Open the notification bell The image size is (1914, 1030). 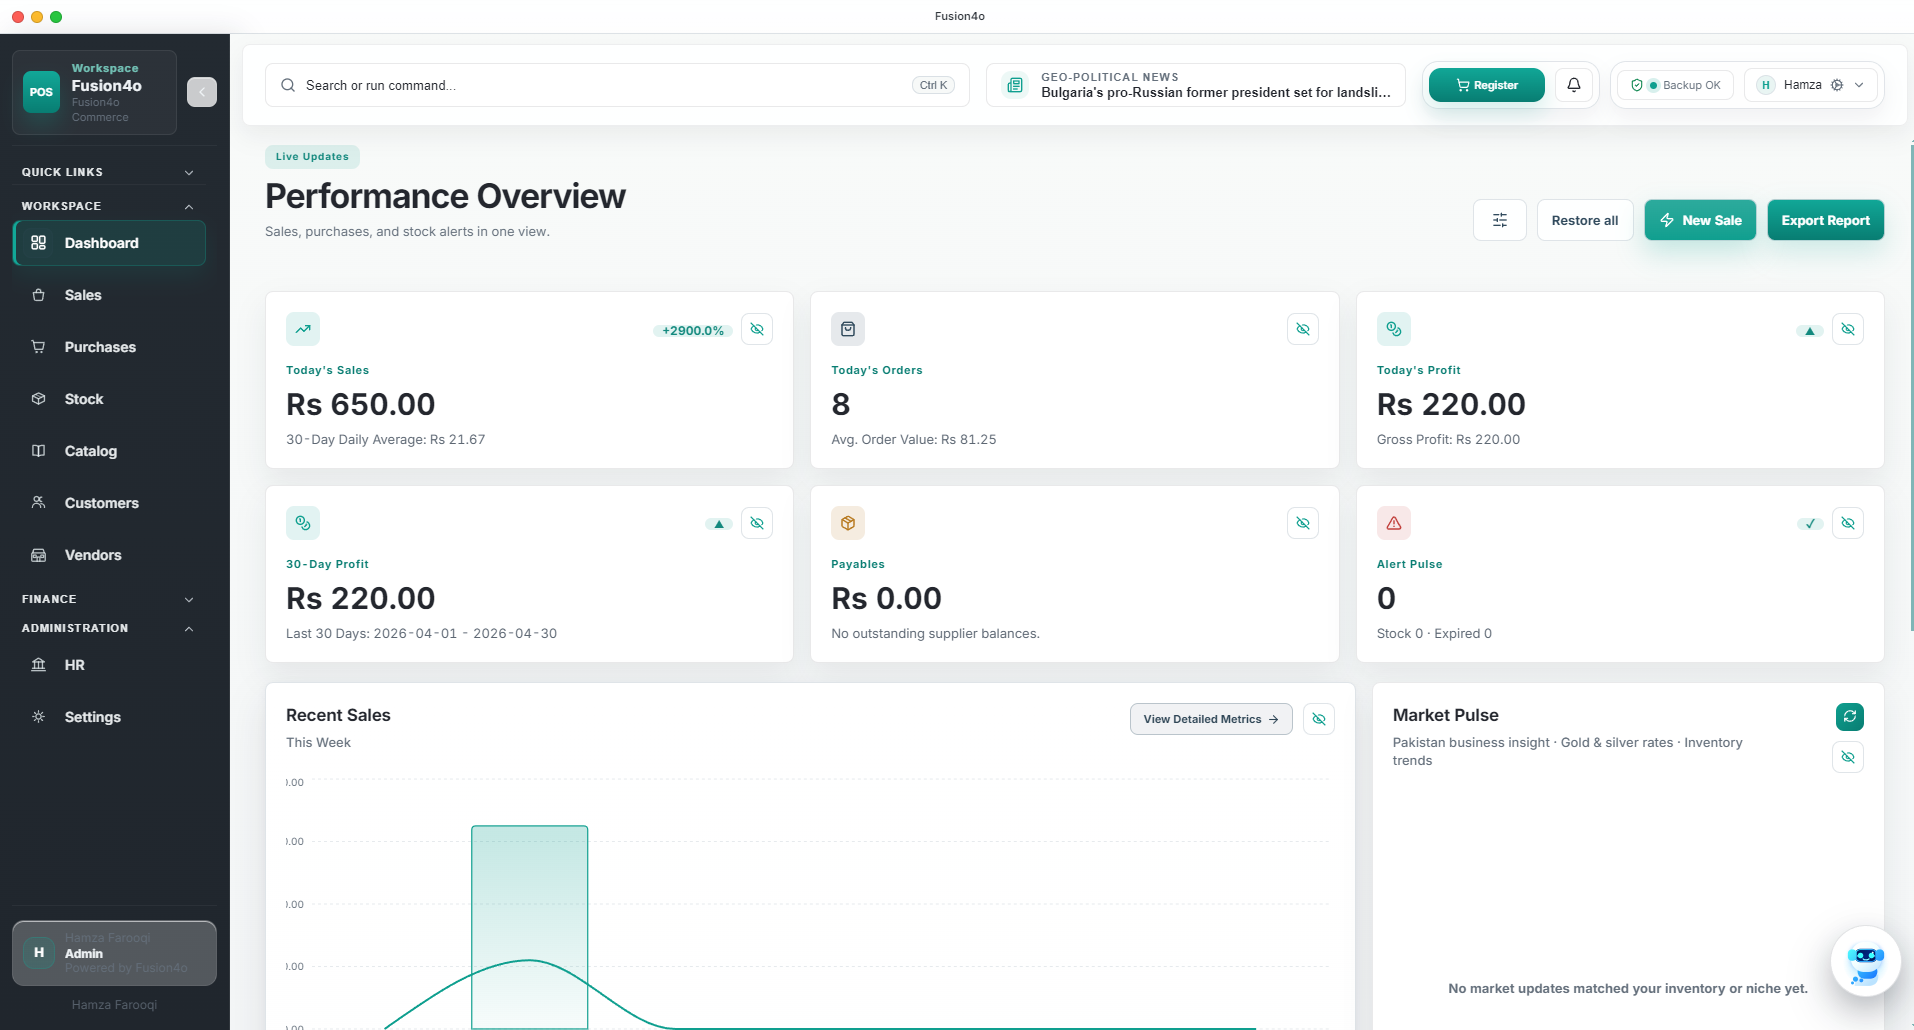point(1573,85)
